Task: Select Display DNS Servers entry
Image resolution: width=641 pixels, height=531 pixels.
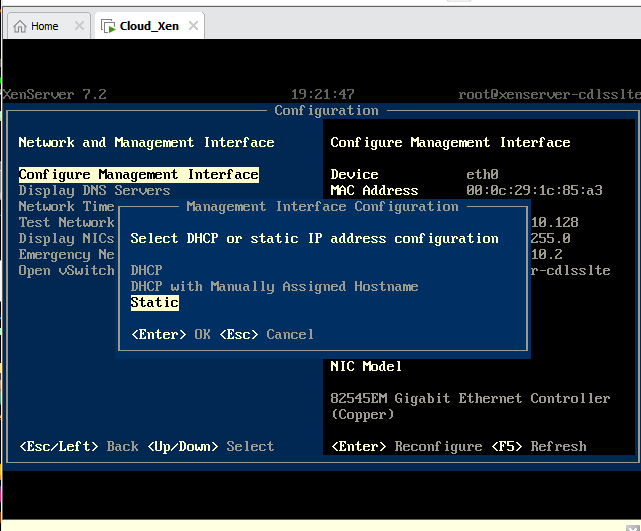Action: (x=94, y=190)
